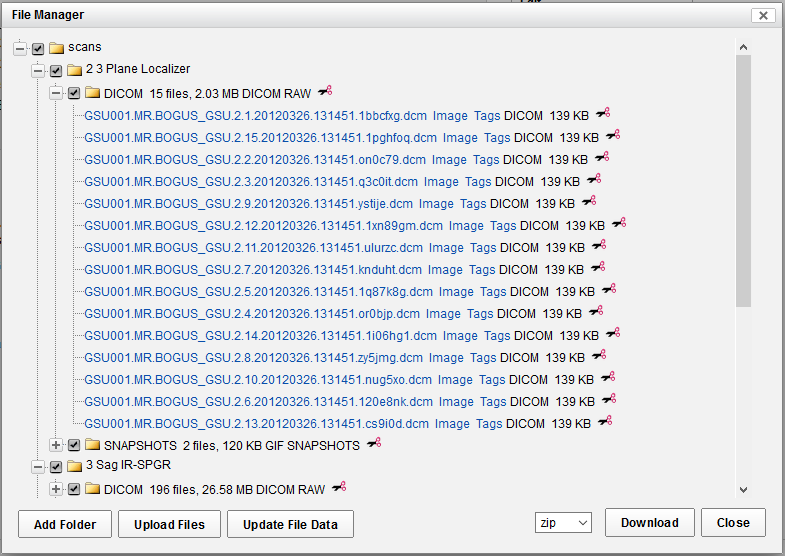Click scissors delete icon for 1bbcfxg.dcm file
Image resolution: width=785 pixels, height=556 pixels.
tap(602, 115)
